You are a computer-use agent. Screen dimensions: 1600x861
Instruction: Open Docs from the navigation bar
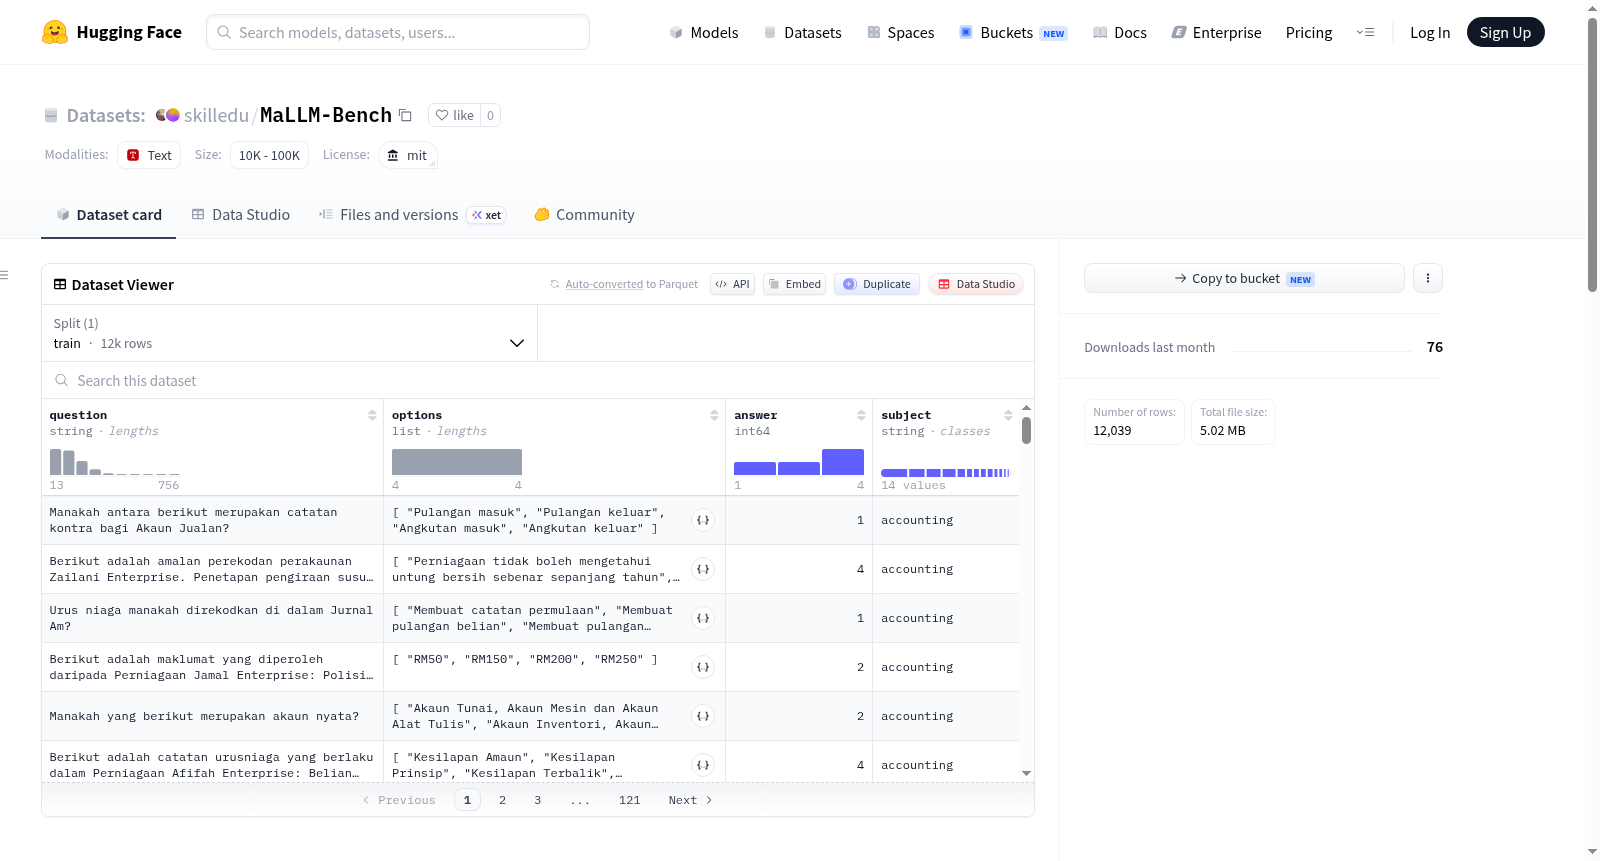pyautogui.click(x=1120, y=33)
